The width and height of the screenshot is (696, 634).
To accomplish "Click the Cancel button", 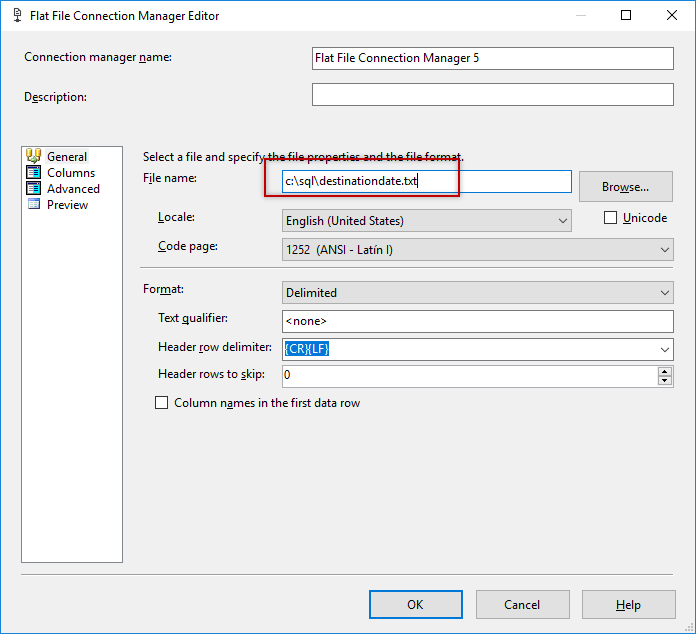I will (x=522, y=604).
